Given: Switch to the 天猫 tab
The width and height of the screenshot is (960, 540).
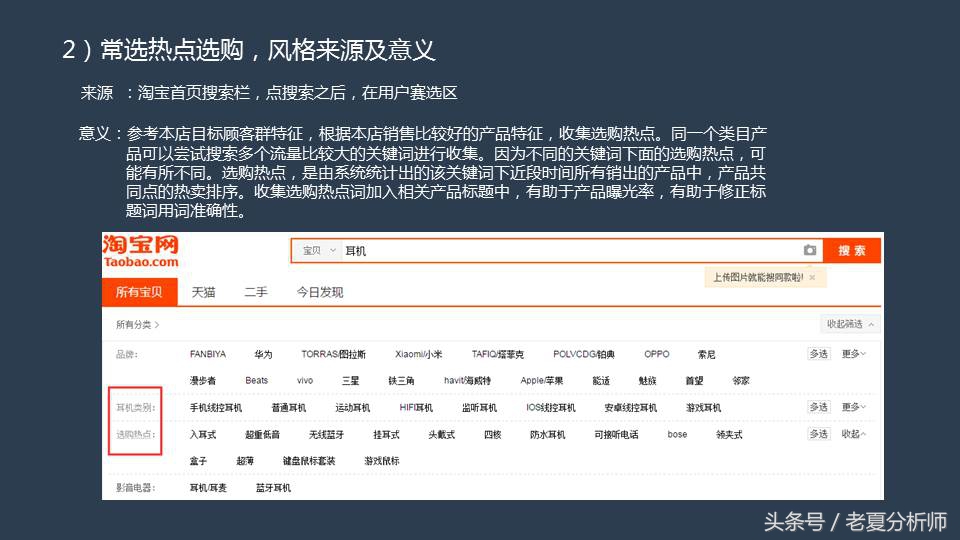Looking at the screenshot, I should (x=203, y=292).
